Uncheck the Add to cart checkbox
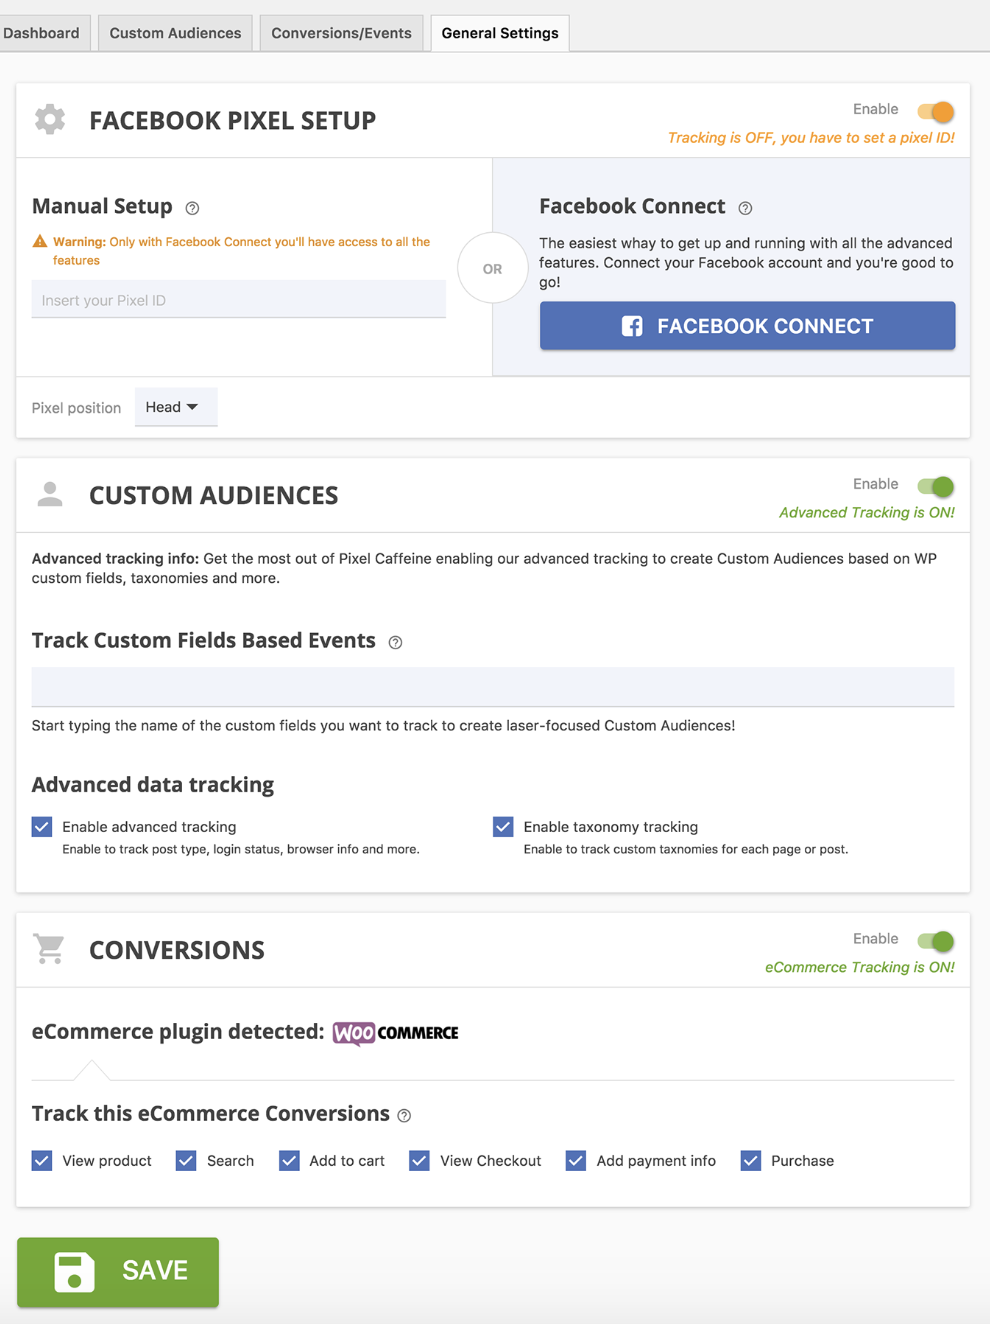This screenshot has height=1324, width=990. (x=289, y=1160)
